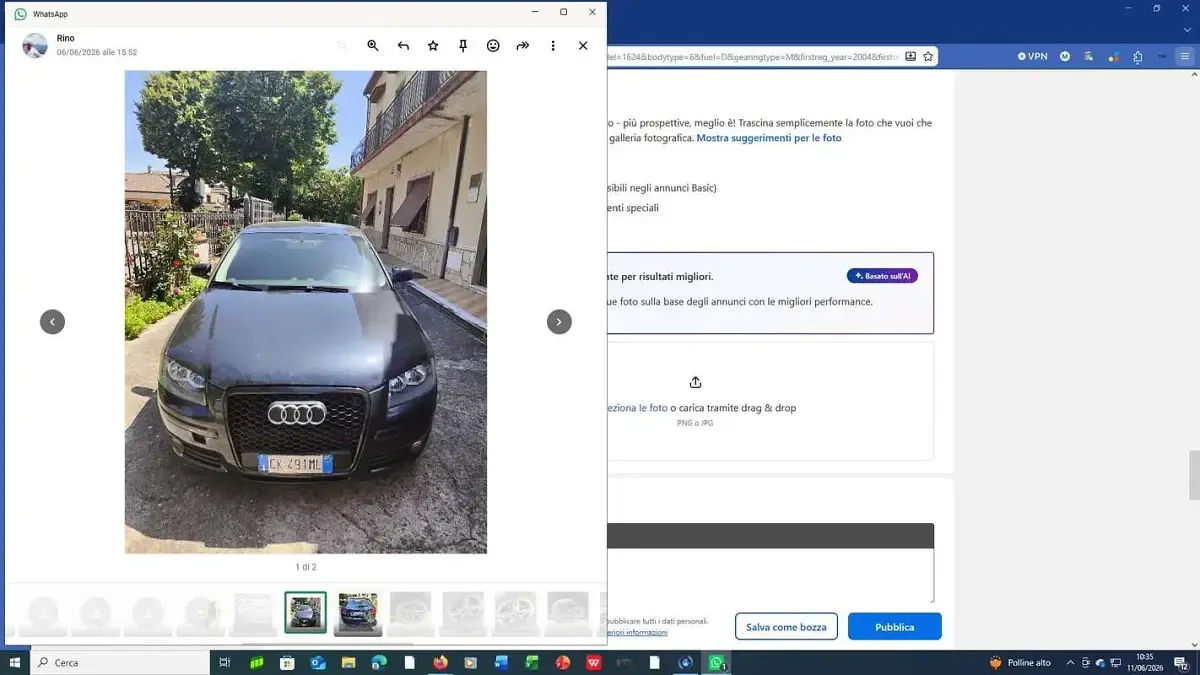1200x675 pixels.
Task: Click the install-app icon in the address bar
Action: pos(910,57)
